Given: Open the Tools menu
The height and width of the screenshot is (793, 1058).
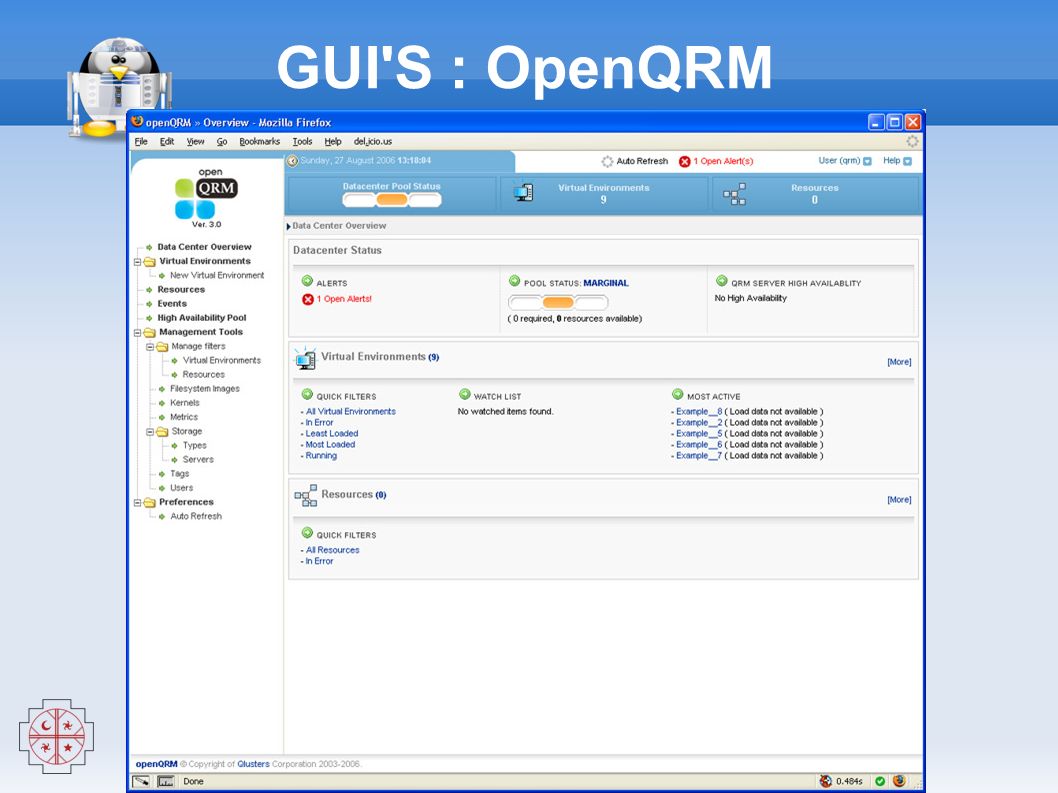Looking at the screenshot, I should [302, 142].
